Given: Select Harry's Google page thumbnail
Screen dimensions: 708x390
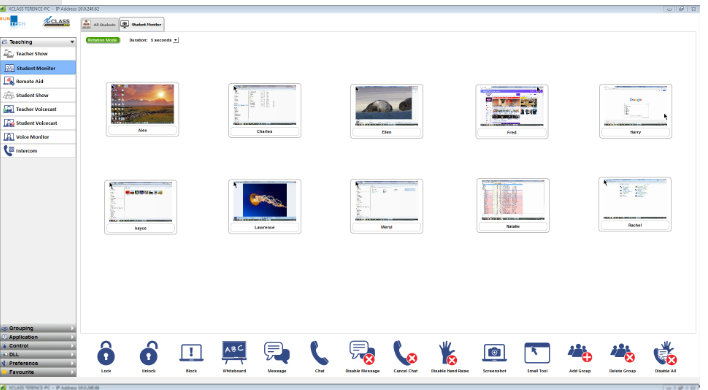Looking at the screenshot, I should (x=635, y=106).
